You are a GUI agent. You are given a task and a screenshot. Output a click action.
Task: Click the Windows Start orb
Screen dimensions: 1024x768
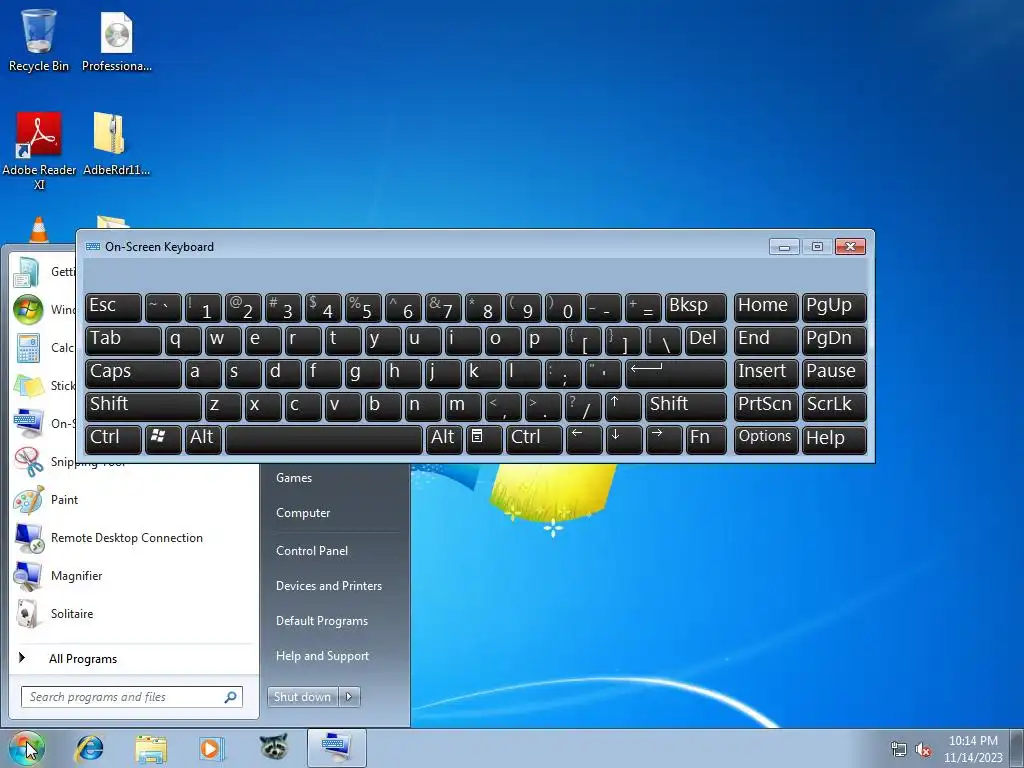27,748
